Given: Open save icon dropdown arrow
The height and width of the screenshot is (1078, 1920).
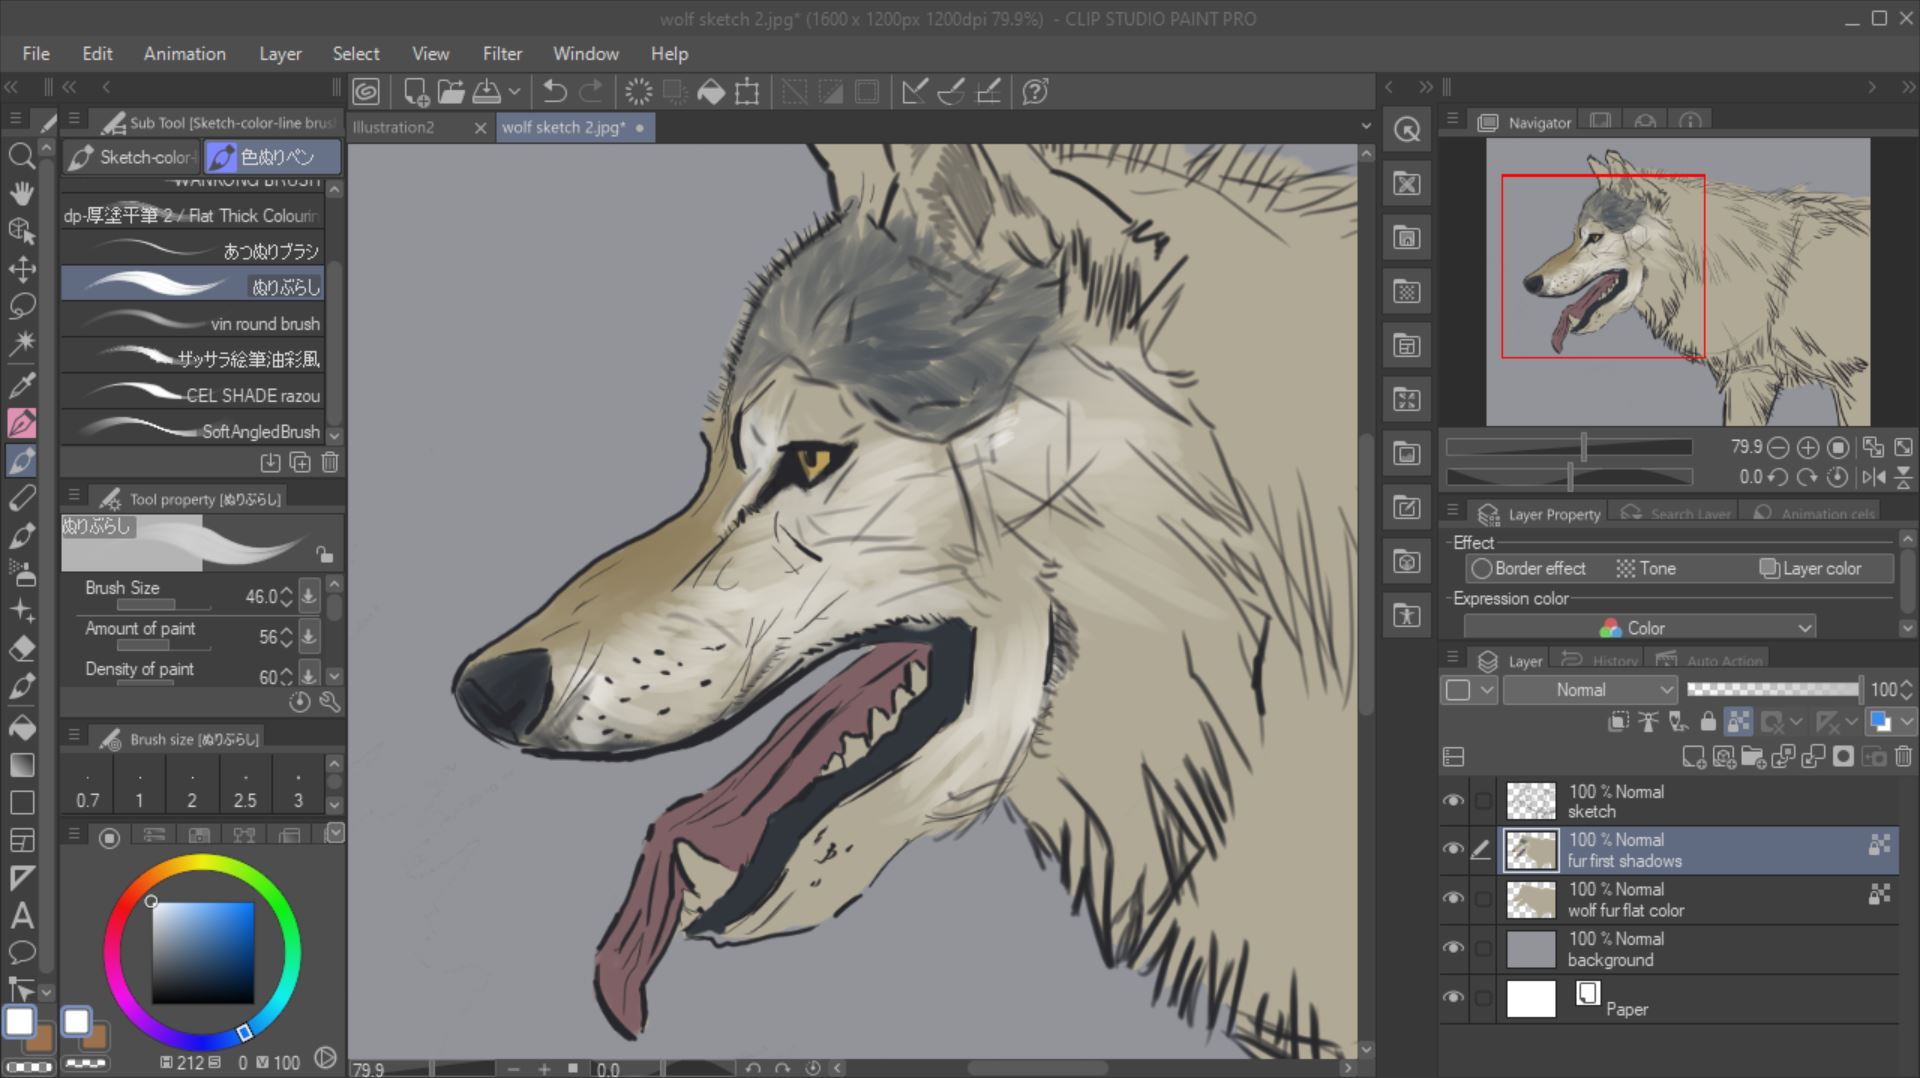Looking at the screenshot, I should click(x=514, y=92).
